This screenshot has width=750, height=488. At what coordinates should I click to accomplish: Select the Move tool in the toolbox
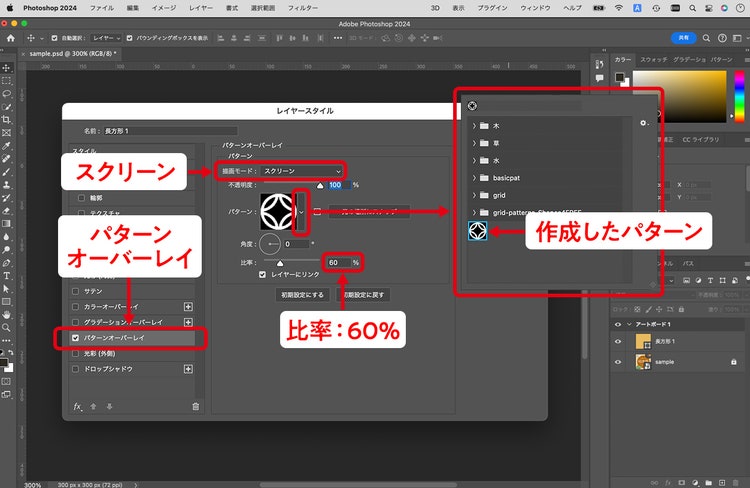click(6, 68)
